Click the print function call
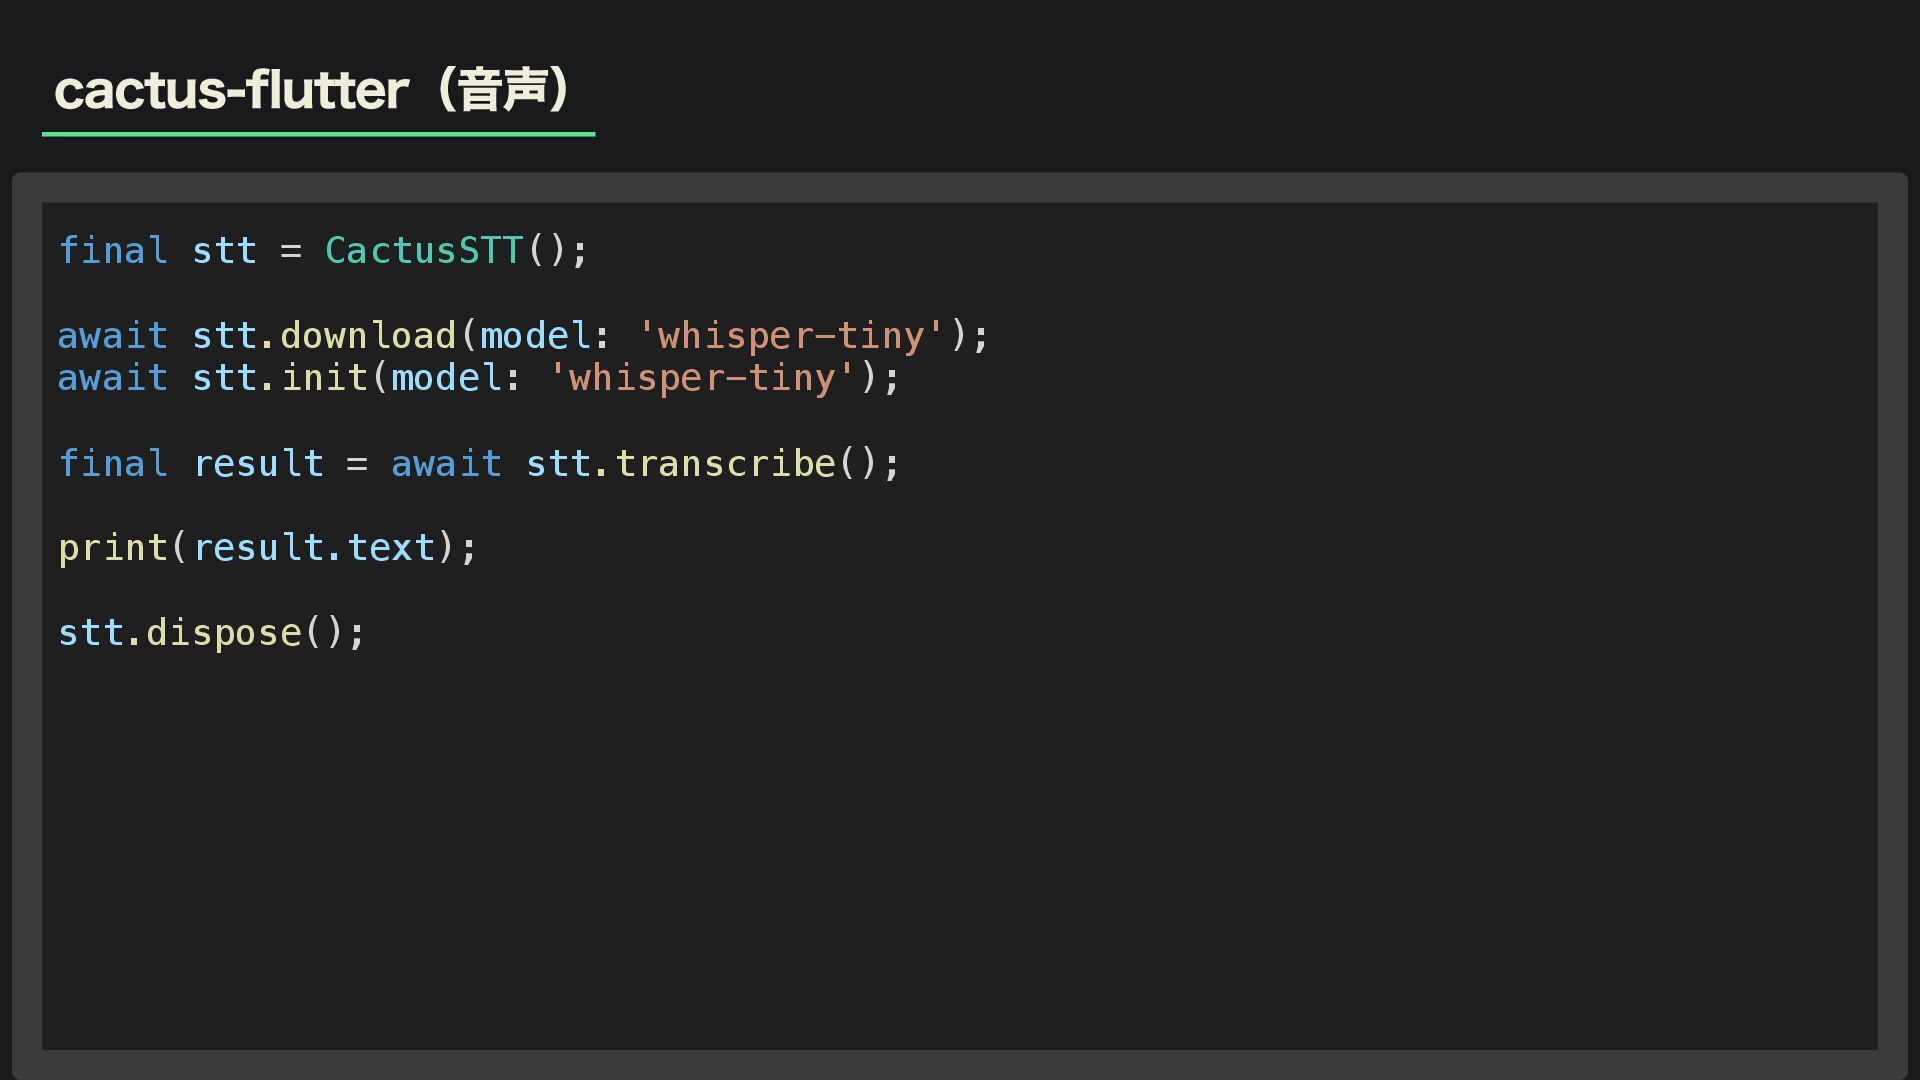1920x1080 pixels. tap(112, 548)
